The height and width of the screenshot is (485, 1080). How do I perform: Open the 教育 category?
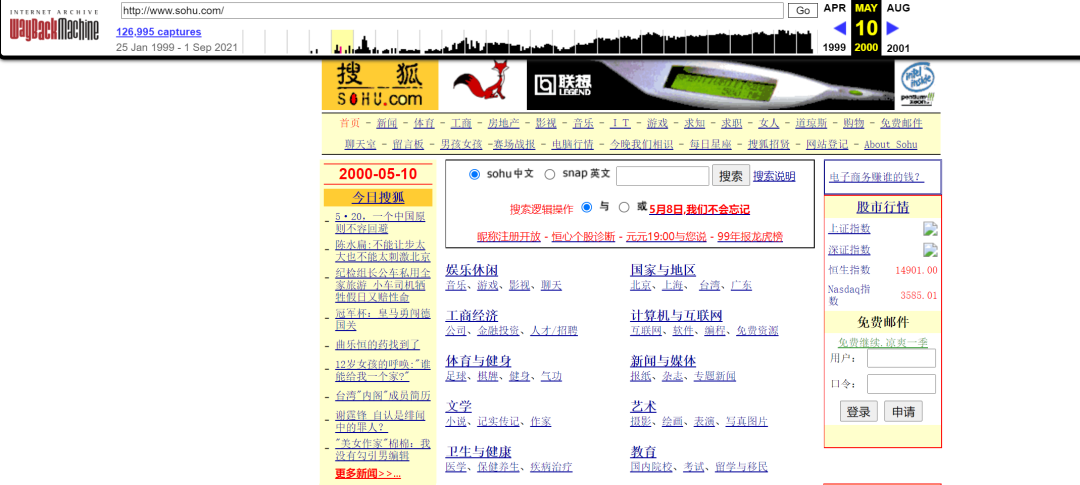coord(643,452)
